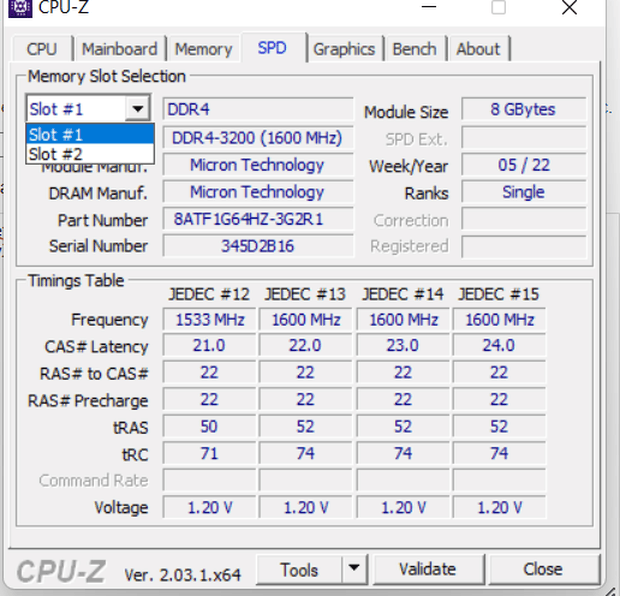620x596 pixels.
Task: Open the Mainboard tab
Action: click(x=119, y=49)
